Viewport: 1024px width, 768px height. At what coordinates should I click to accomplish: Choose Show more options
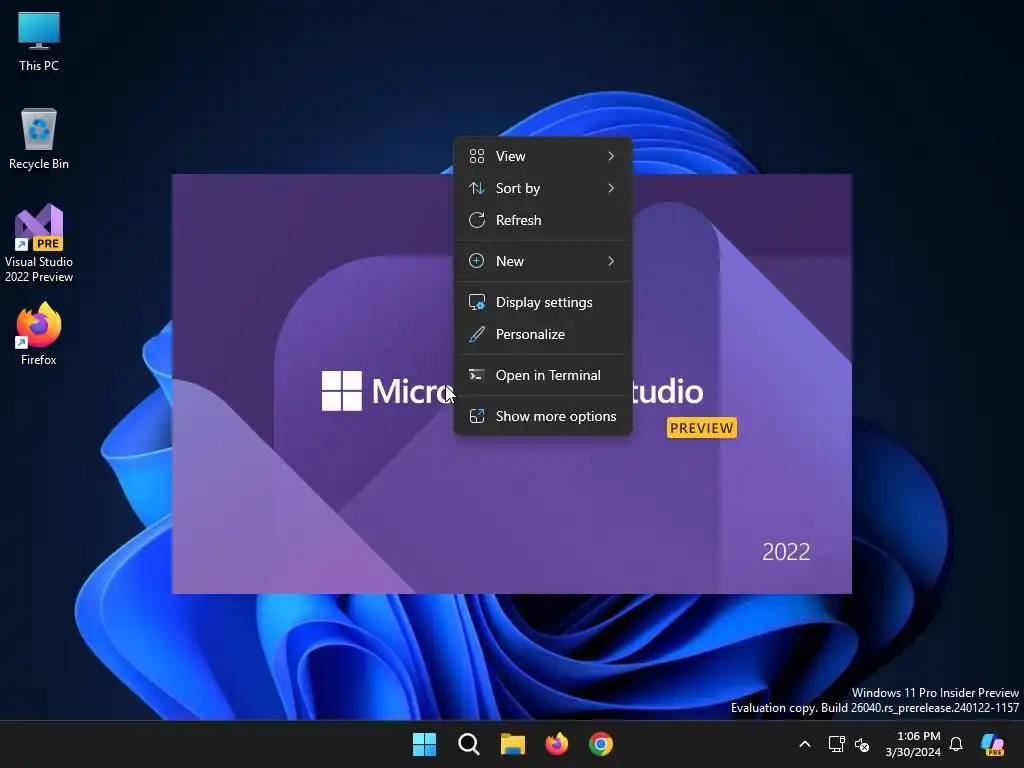543,416
